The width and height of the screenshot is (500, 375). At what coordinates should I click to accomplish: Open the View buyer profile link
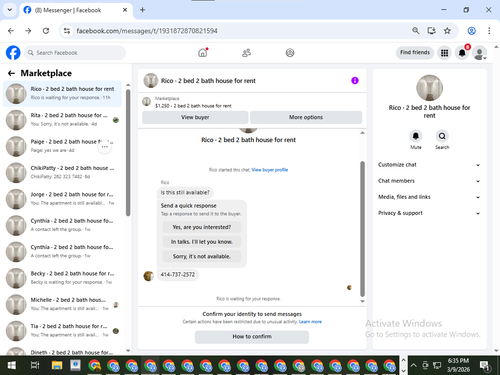[x=270, y=170]
